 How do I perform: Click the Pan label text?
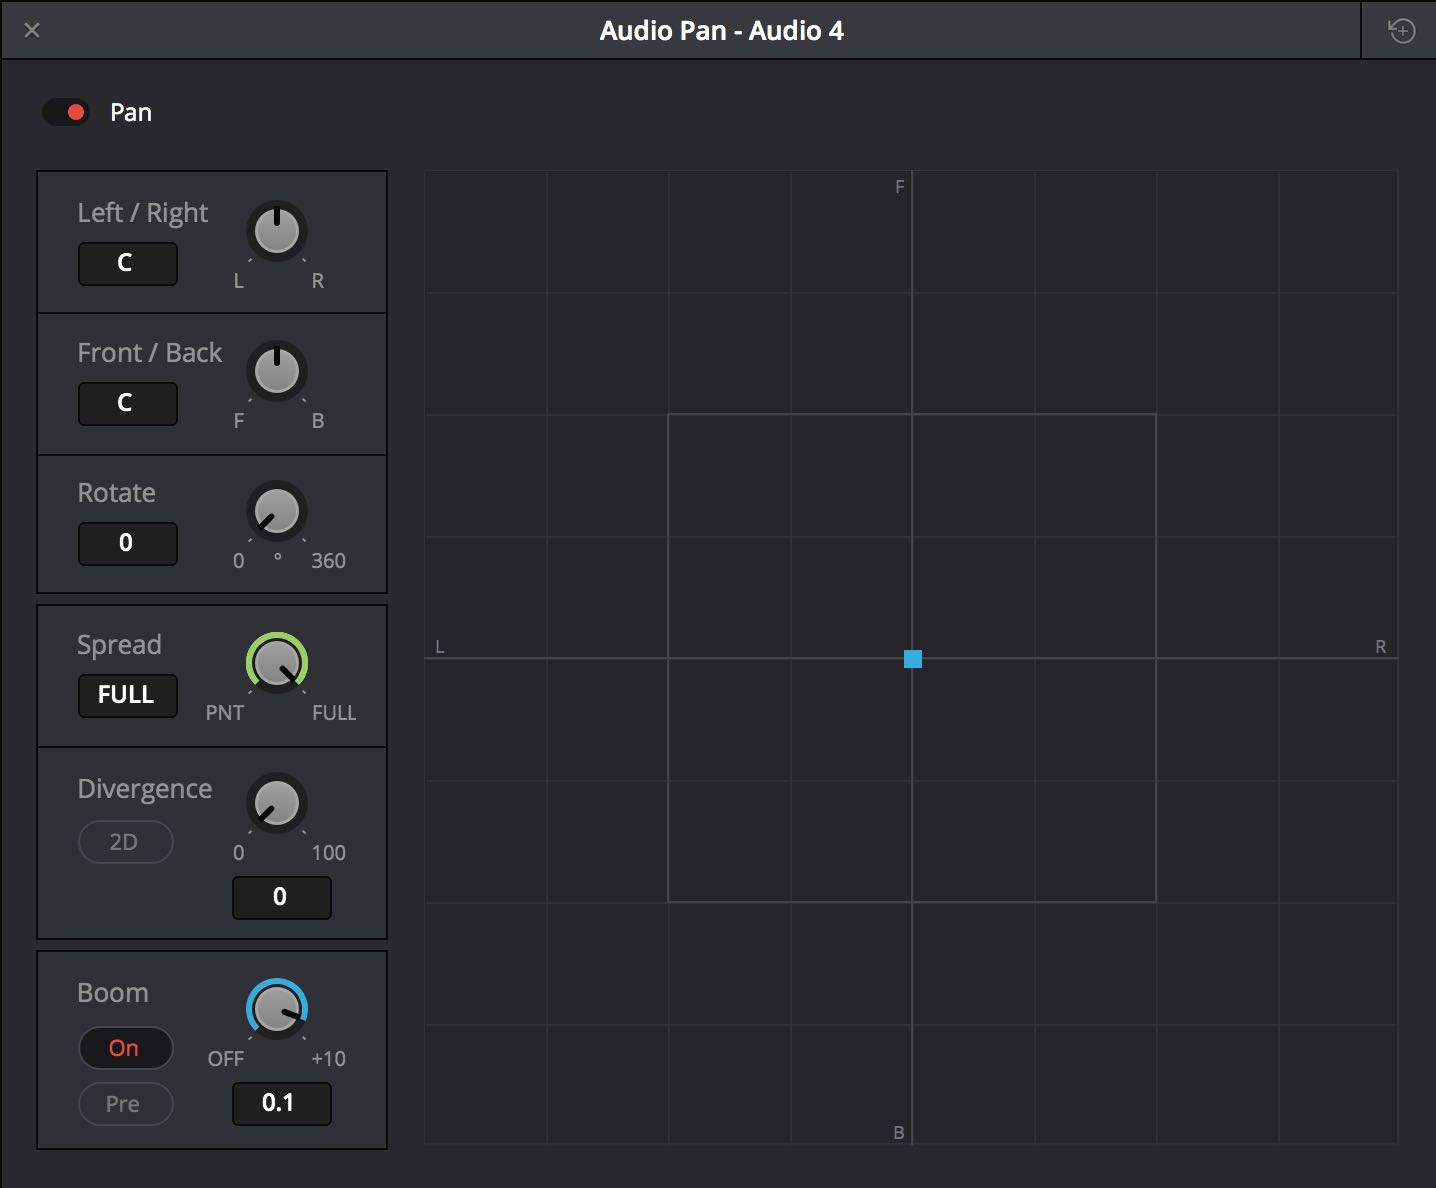point(131,112)
